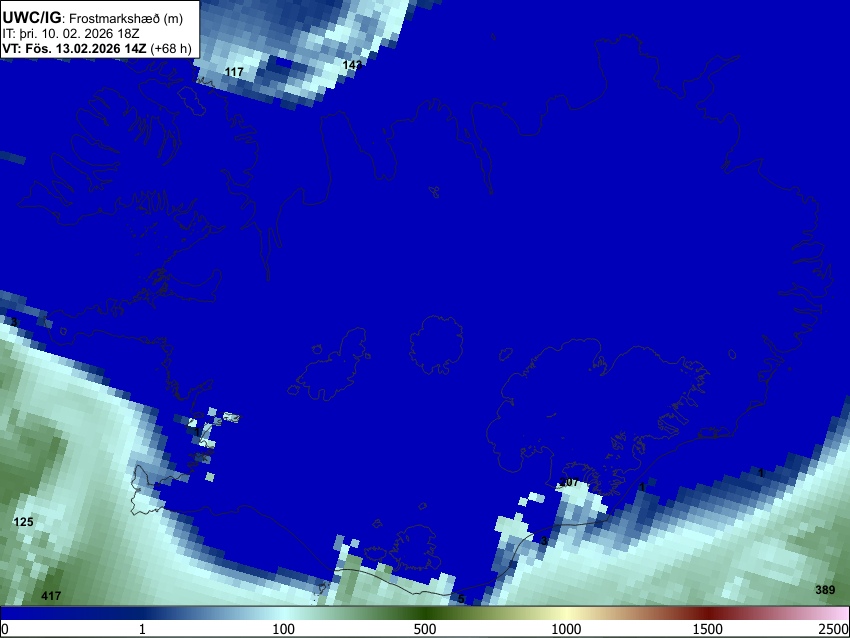
Task: Click the '1500' label on the color scale
Action: click(x=707, y=629)
